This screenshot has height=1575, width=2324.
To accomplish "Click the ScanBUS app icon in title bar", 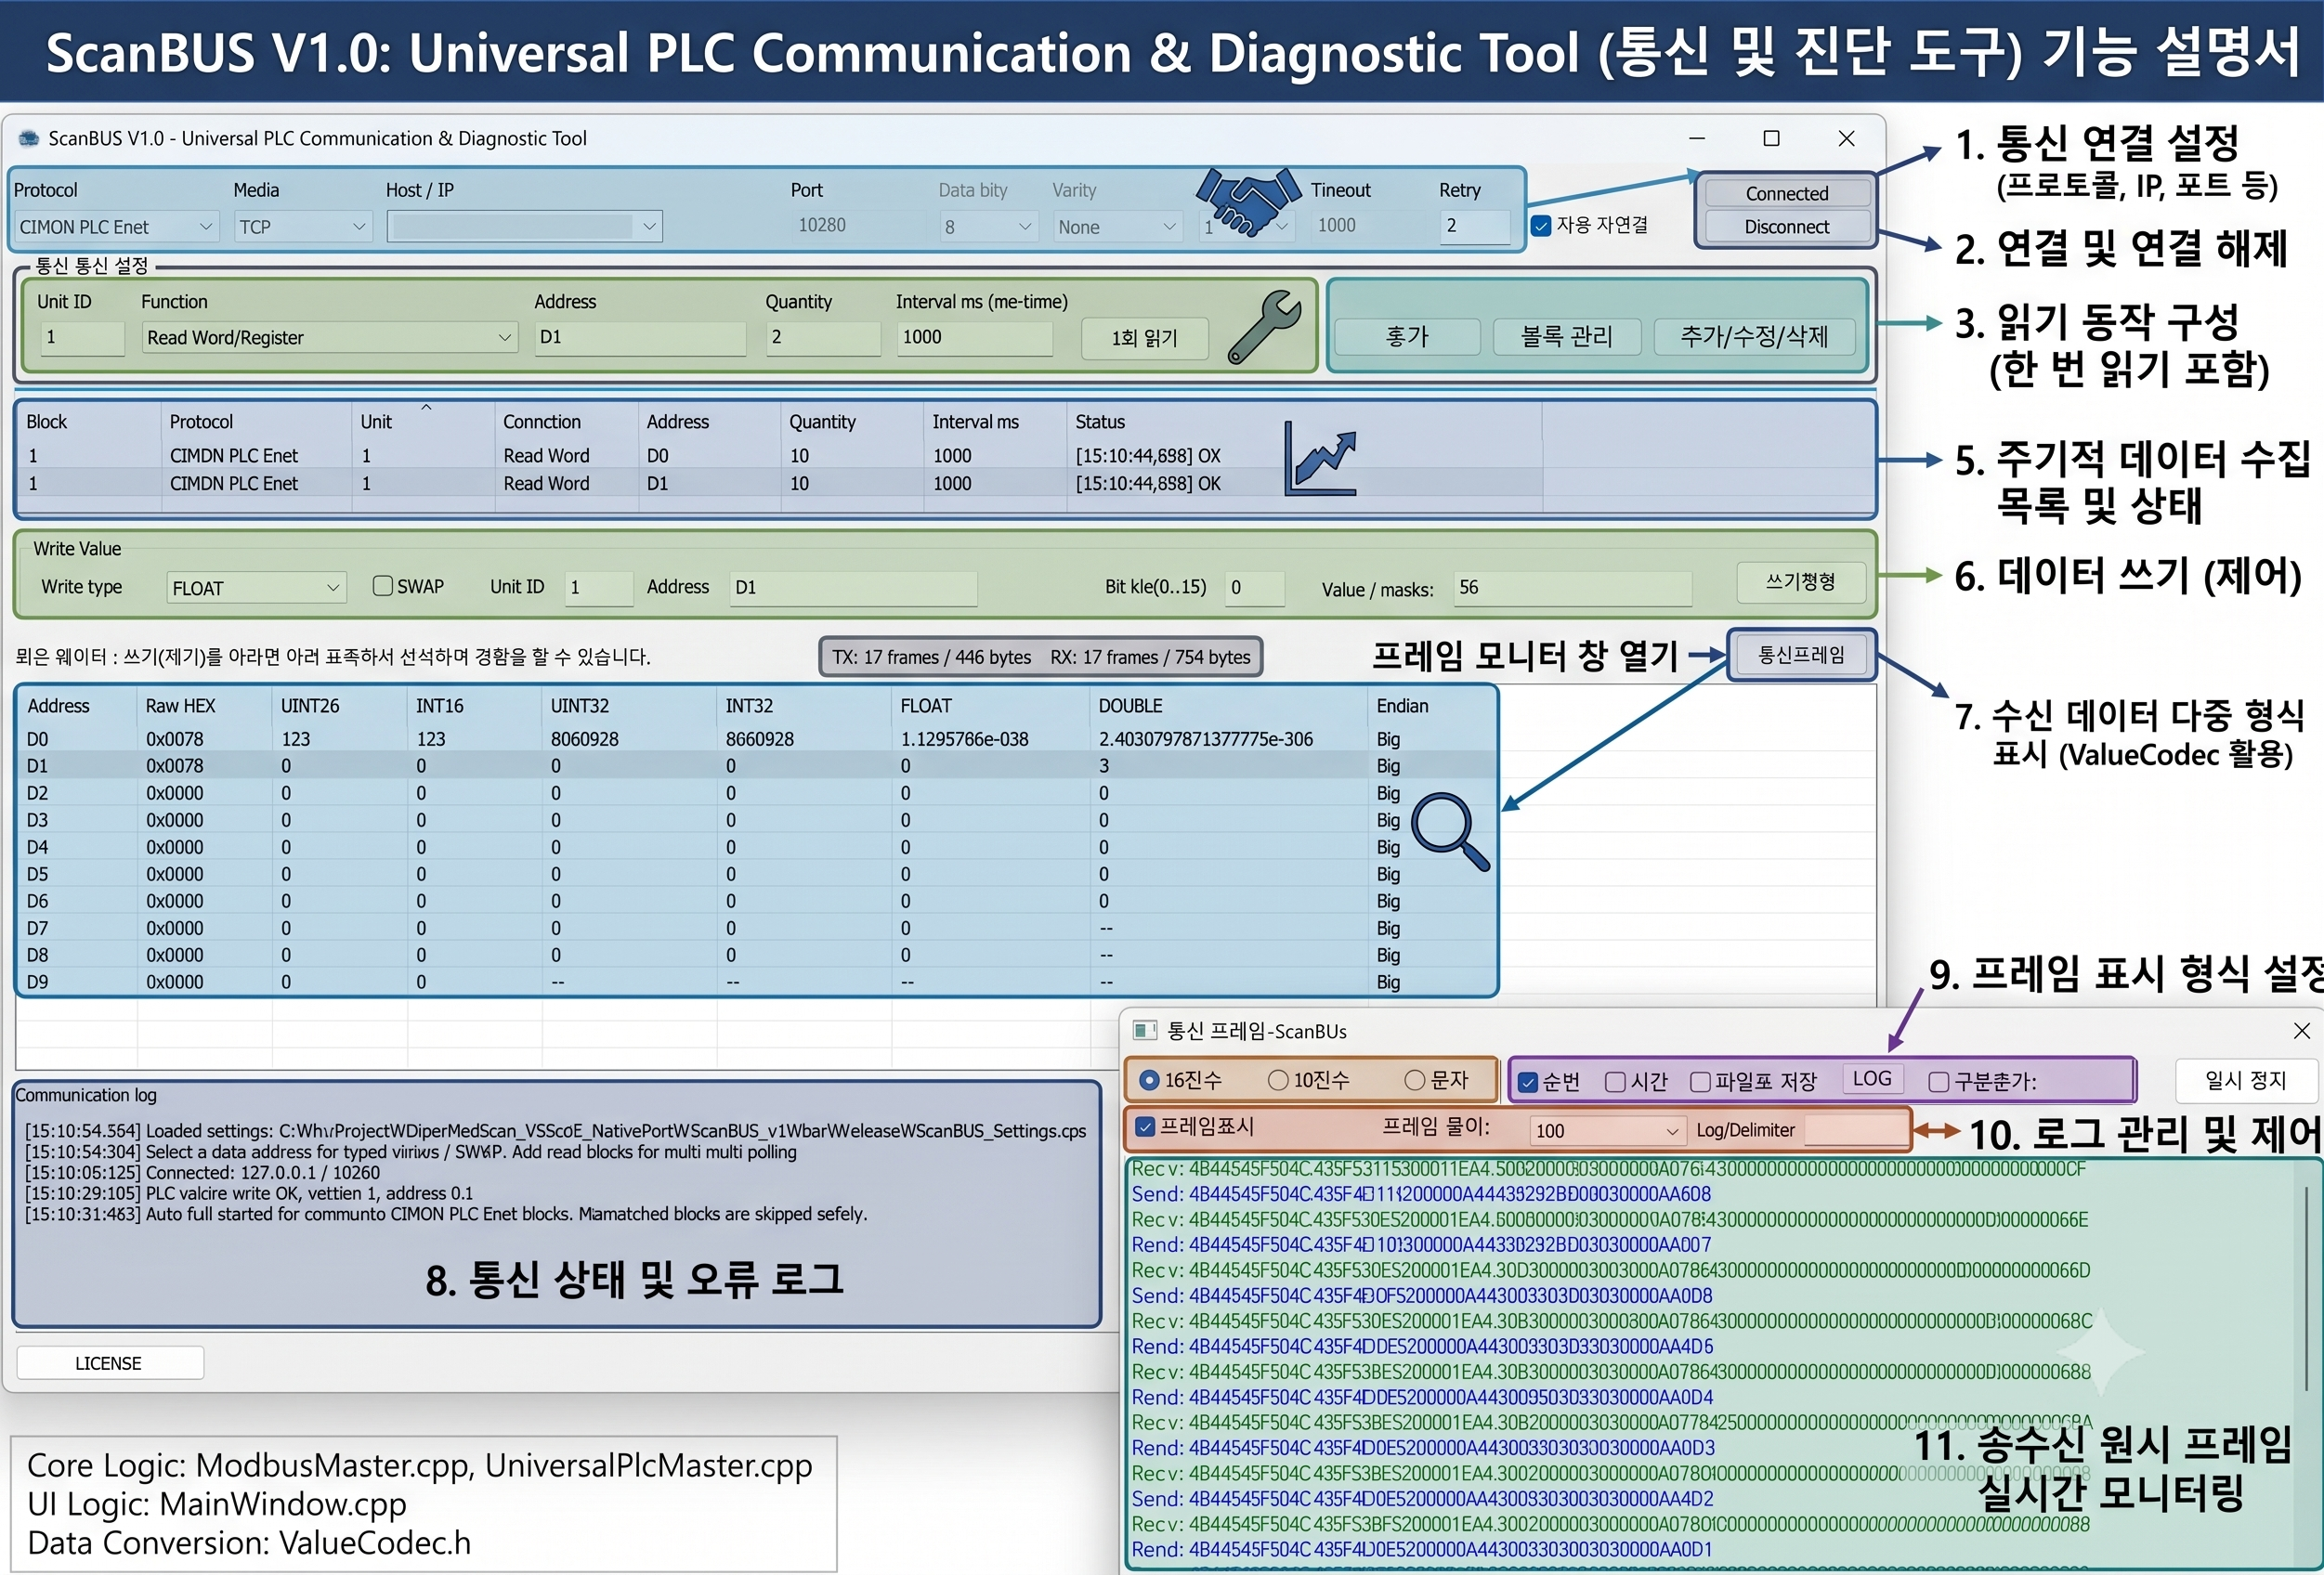I will (x=28, y=138).
